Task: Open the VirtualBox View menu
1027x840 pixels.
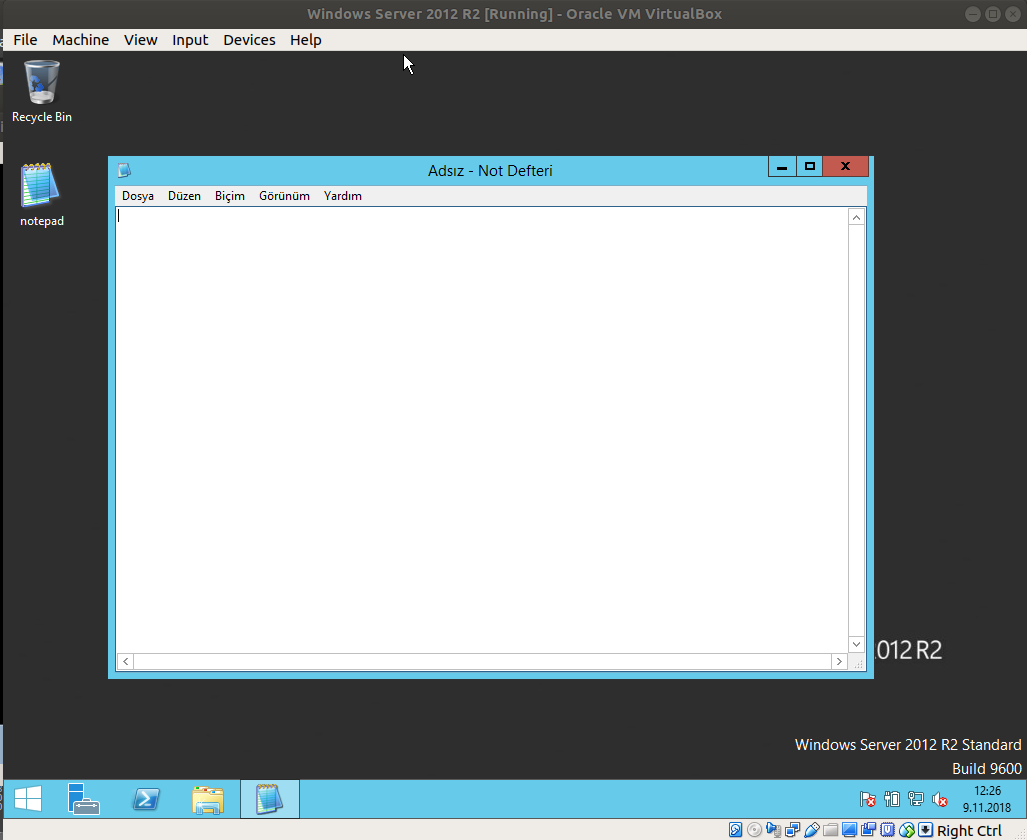Action: (x=141, y=40)
